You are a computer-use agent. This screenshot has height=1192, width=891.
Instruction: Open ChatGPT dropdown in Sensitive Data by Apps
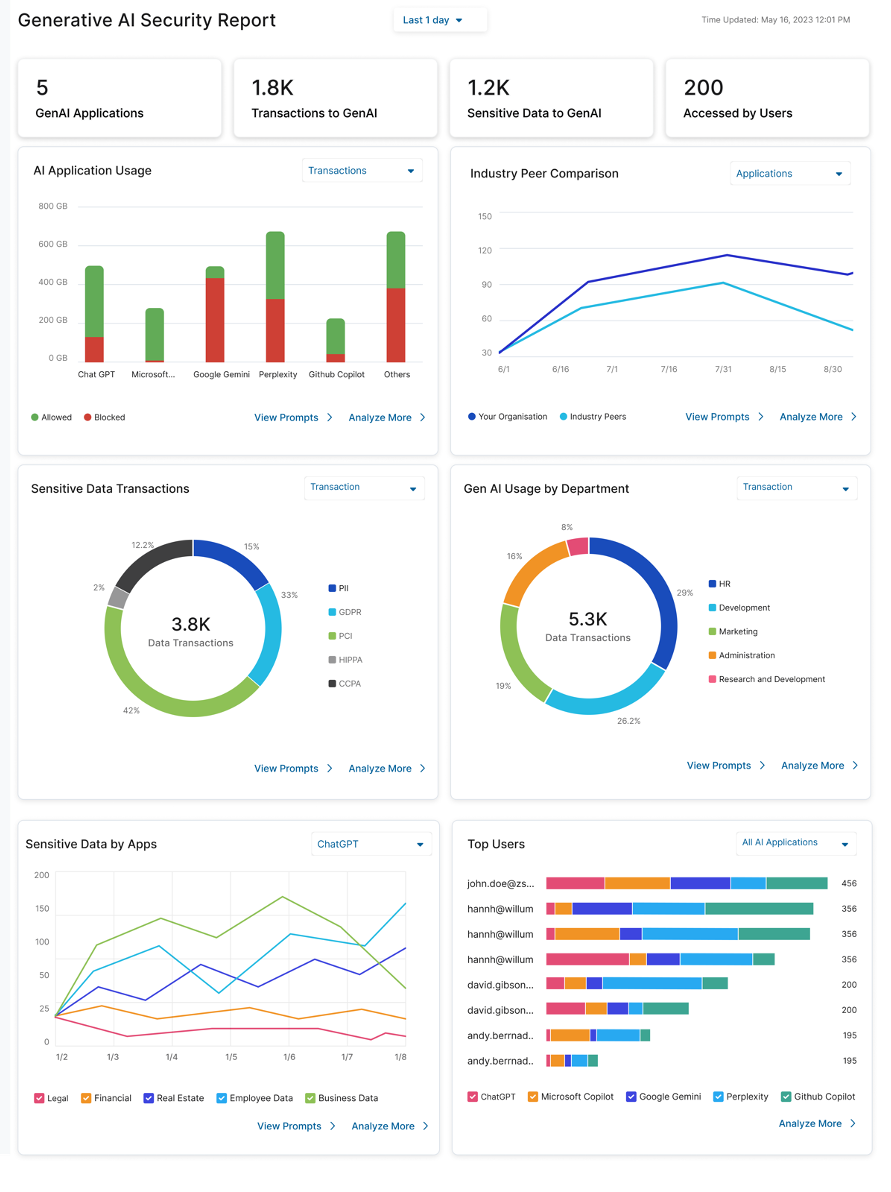[x=371, y=844]
